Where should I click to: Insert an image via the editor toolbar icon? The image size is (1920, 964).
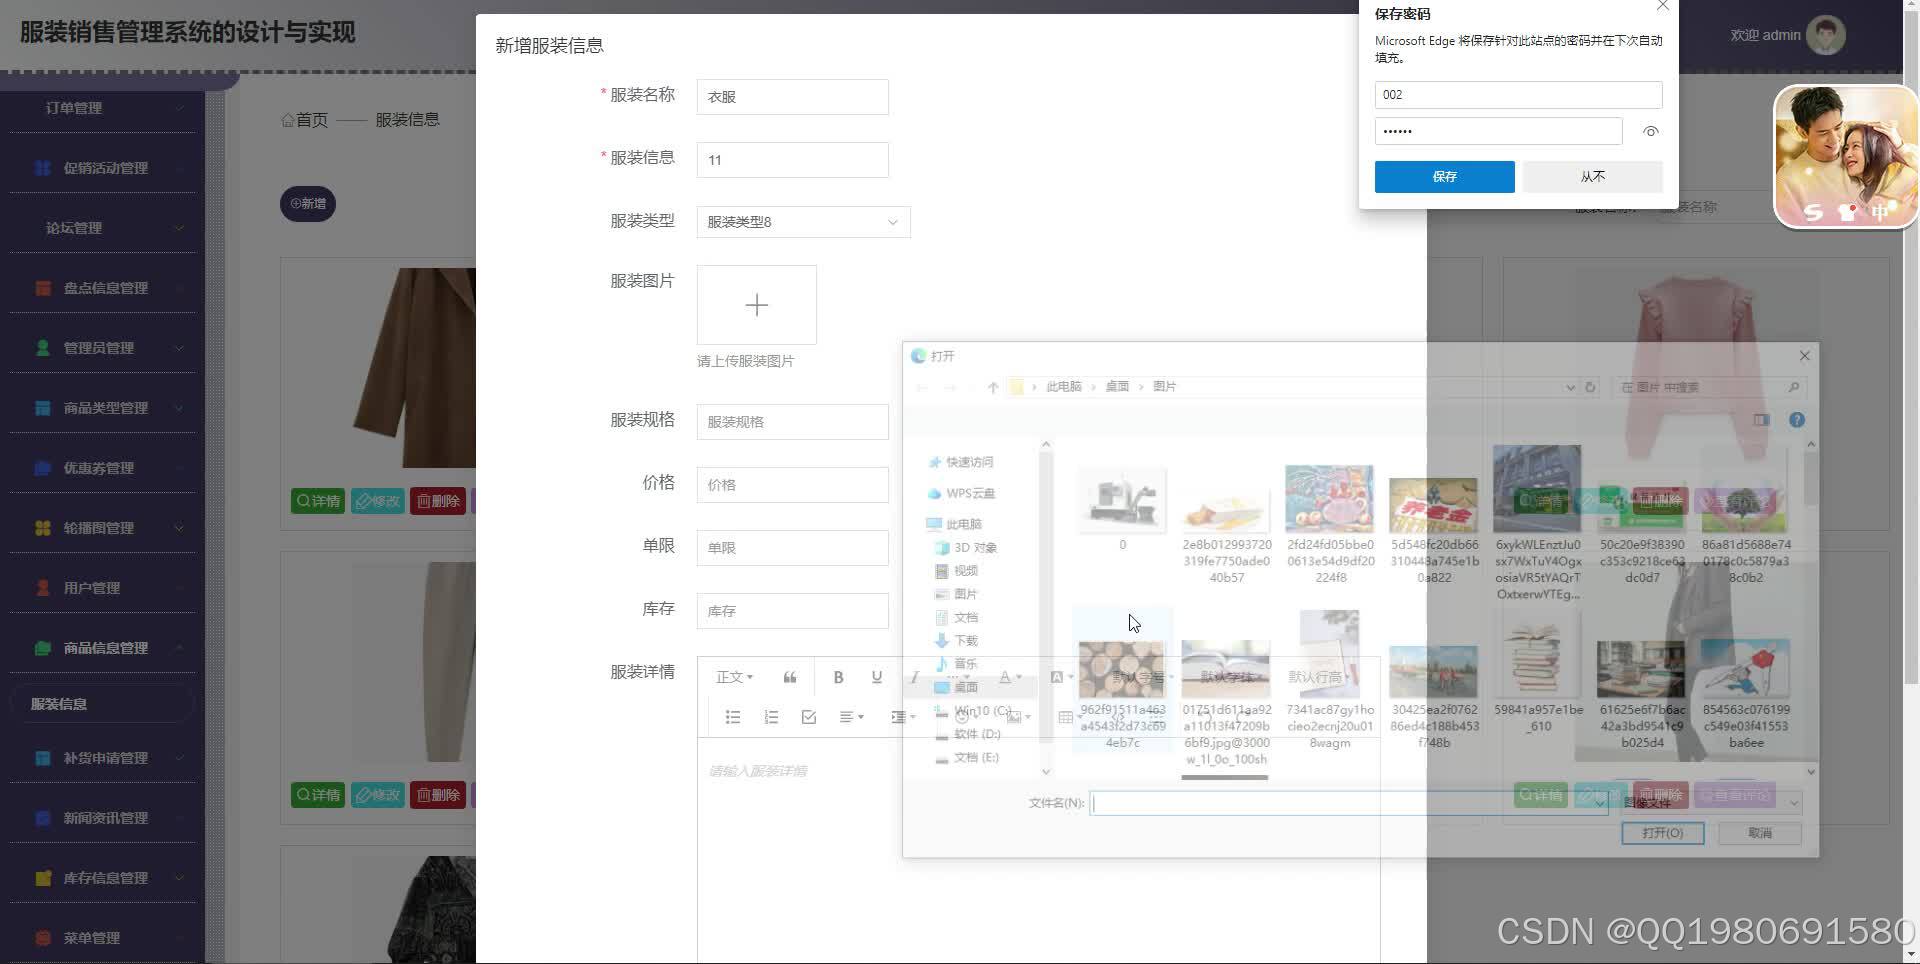[x=1015, y=717]
